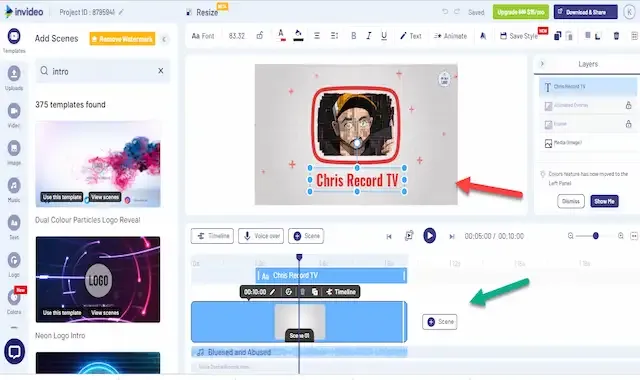Zoom in the timeline
The height and width of the screenshot is (380, 640).
(620, 236)
